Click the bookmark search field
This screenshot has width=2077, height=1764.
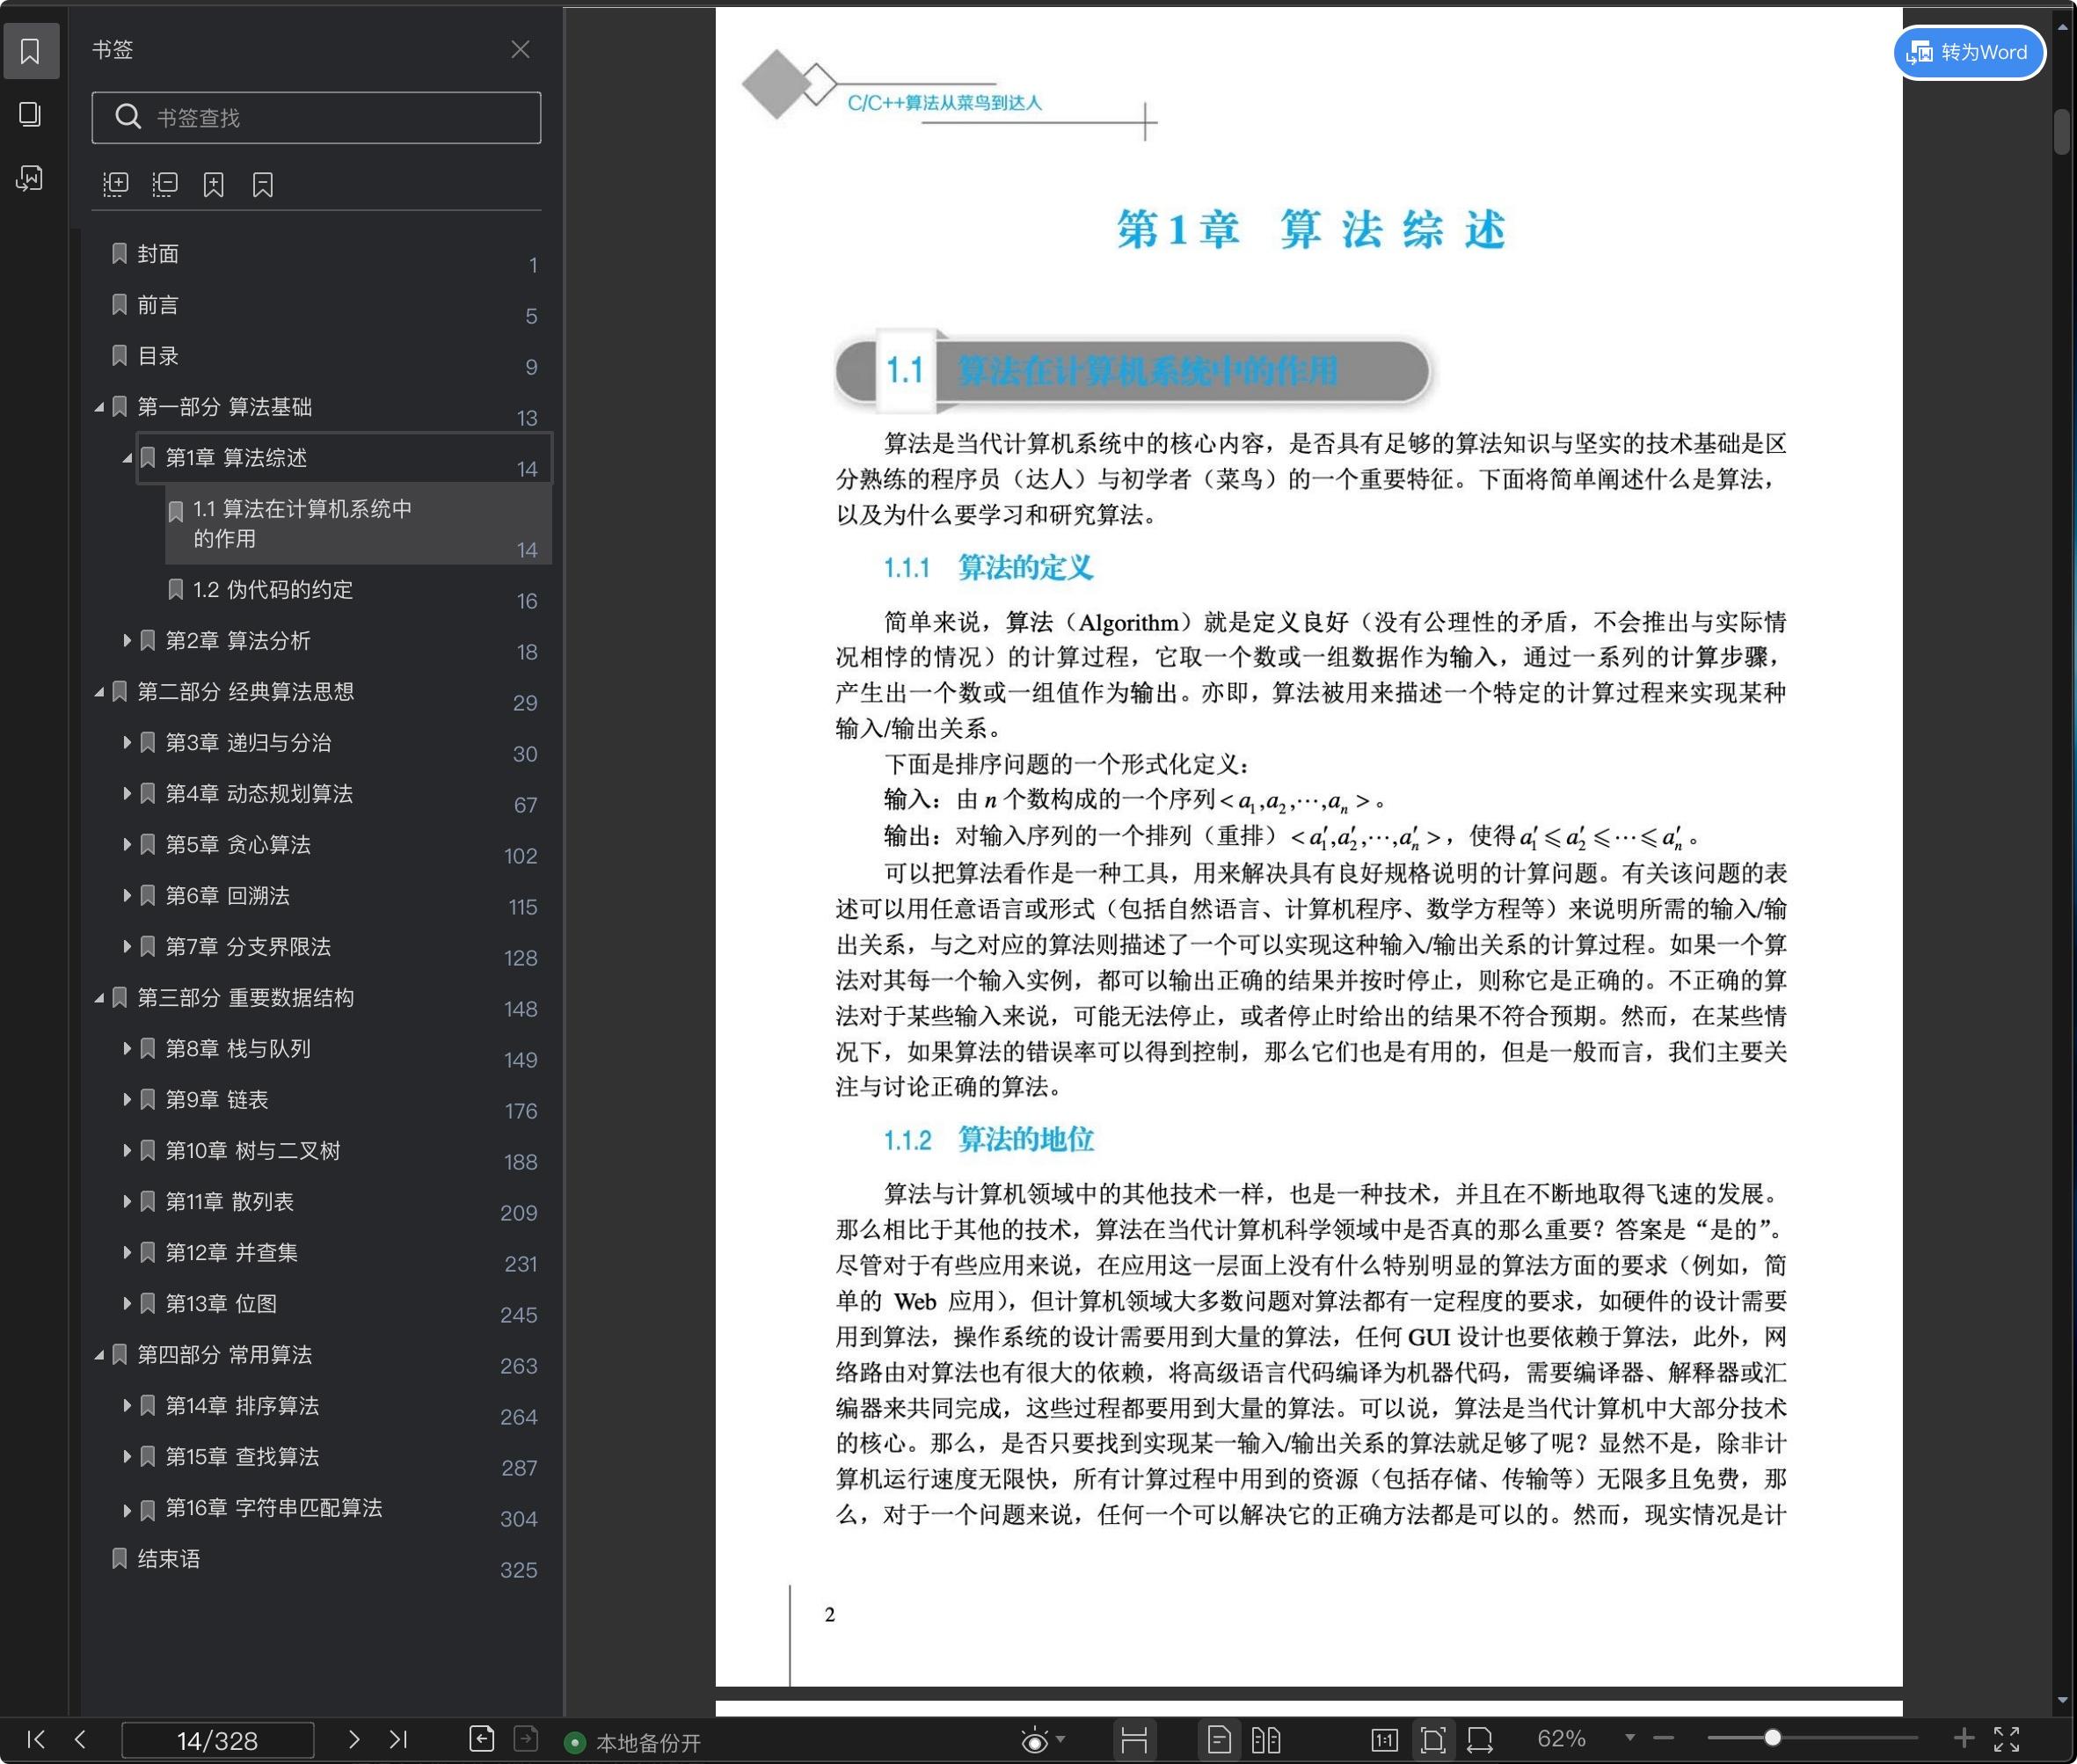pos(316,118)
